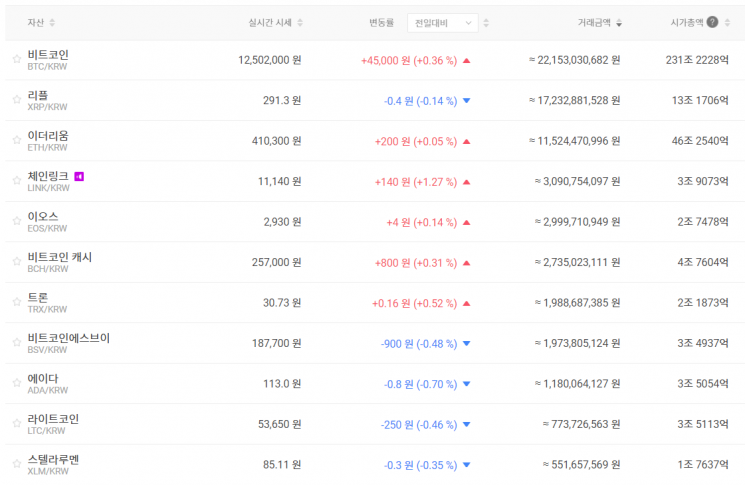745x485 pixels.
Task: Click the volume 11,524,470,996 원
Action: (x=574, y=141)
